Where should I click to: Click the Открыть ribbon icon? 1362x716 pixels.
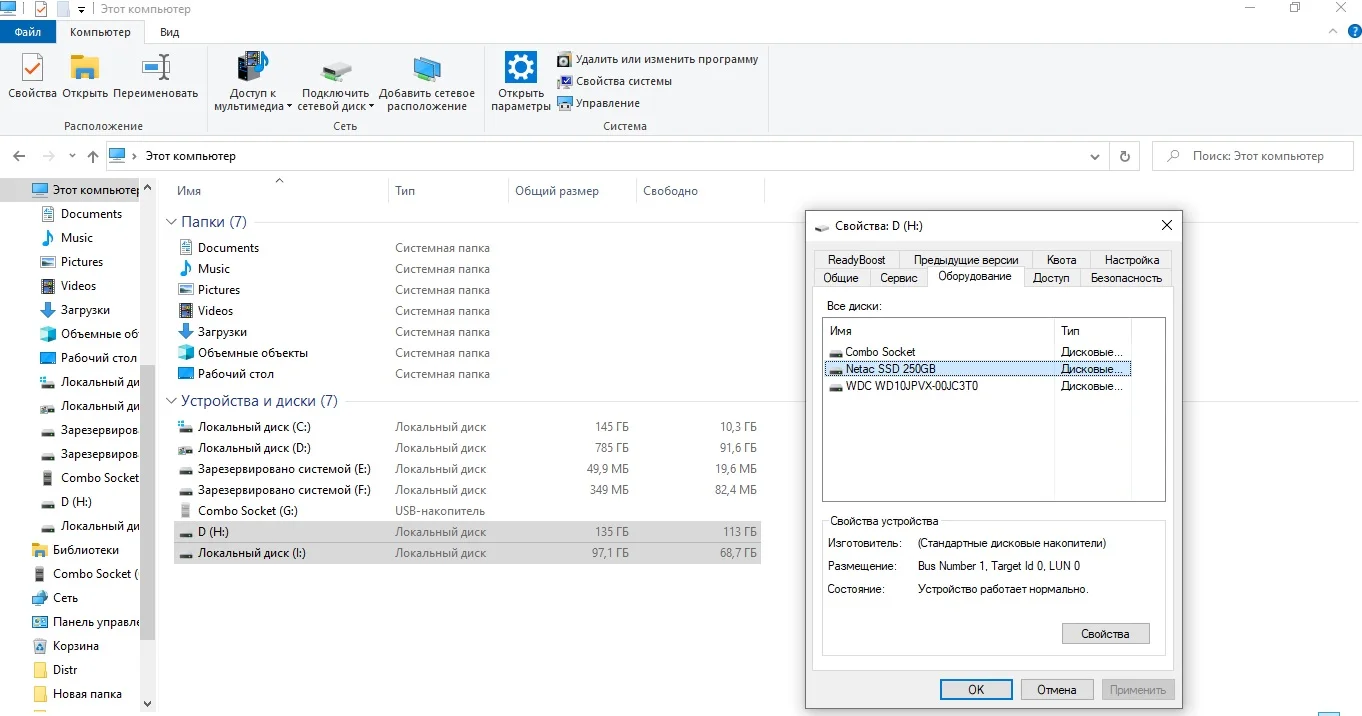(85, 78)
